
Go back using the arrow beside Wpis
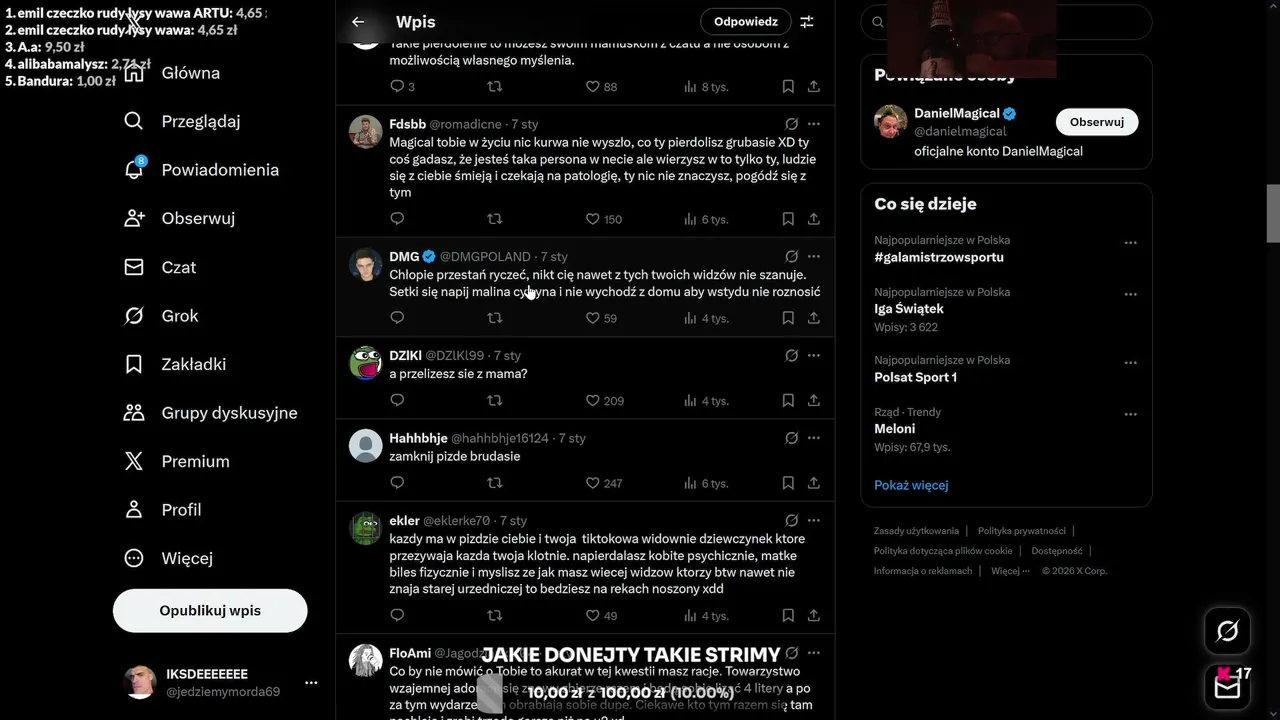click(358, 22)
